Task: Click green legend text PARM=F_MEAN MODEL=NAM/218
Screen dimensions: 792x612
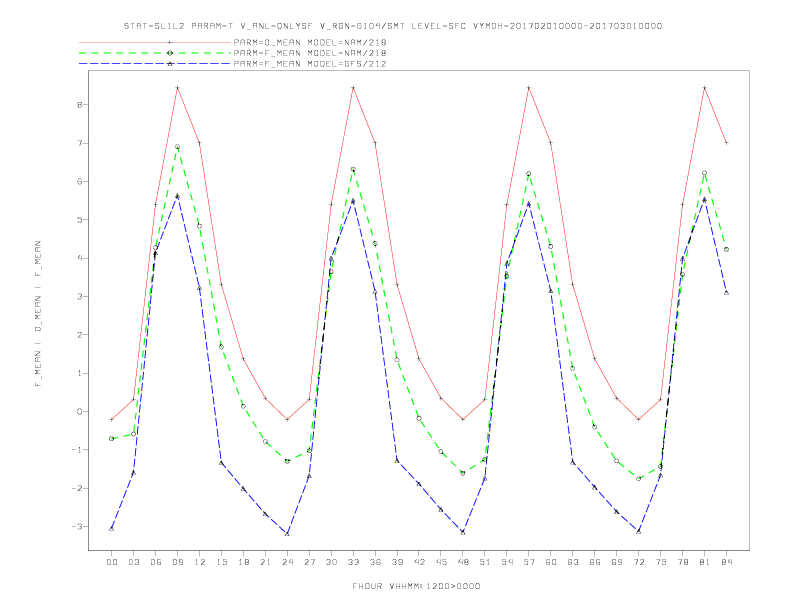Action: click(310, 53)
